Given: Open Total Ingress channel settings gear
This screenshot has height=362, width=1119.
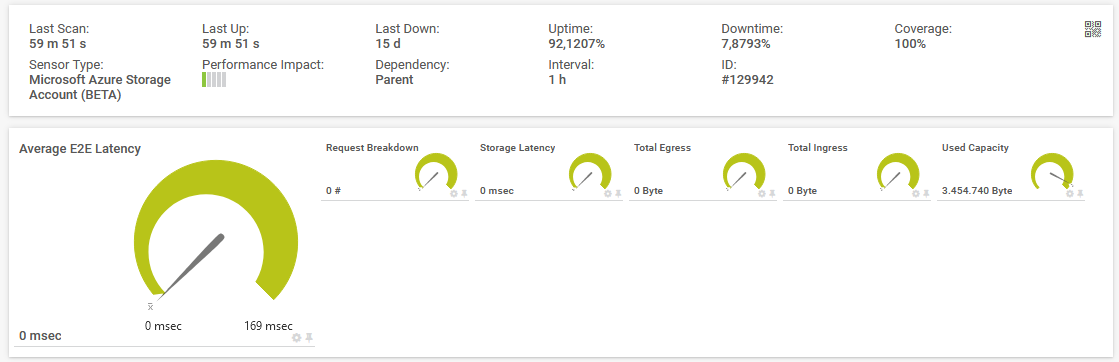Looking at the screenshot, I should tap(916, 193).
